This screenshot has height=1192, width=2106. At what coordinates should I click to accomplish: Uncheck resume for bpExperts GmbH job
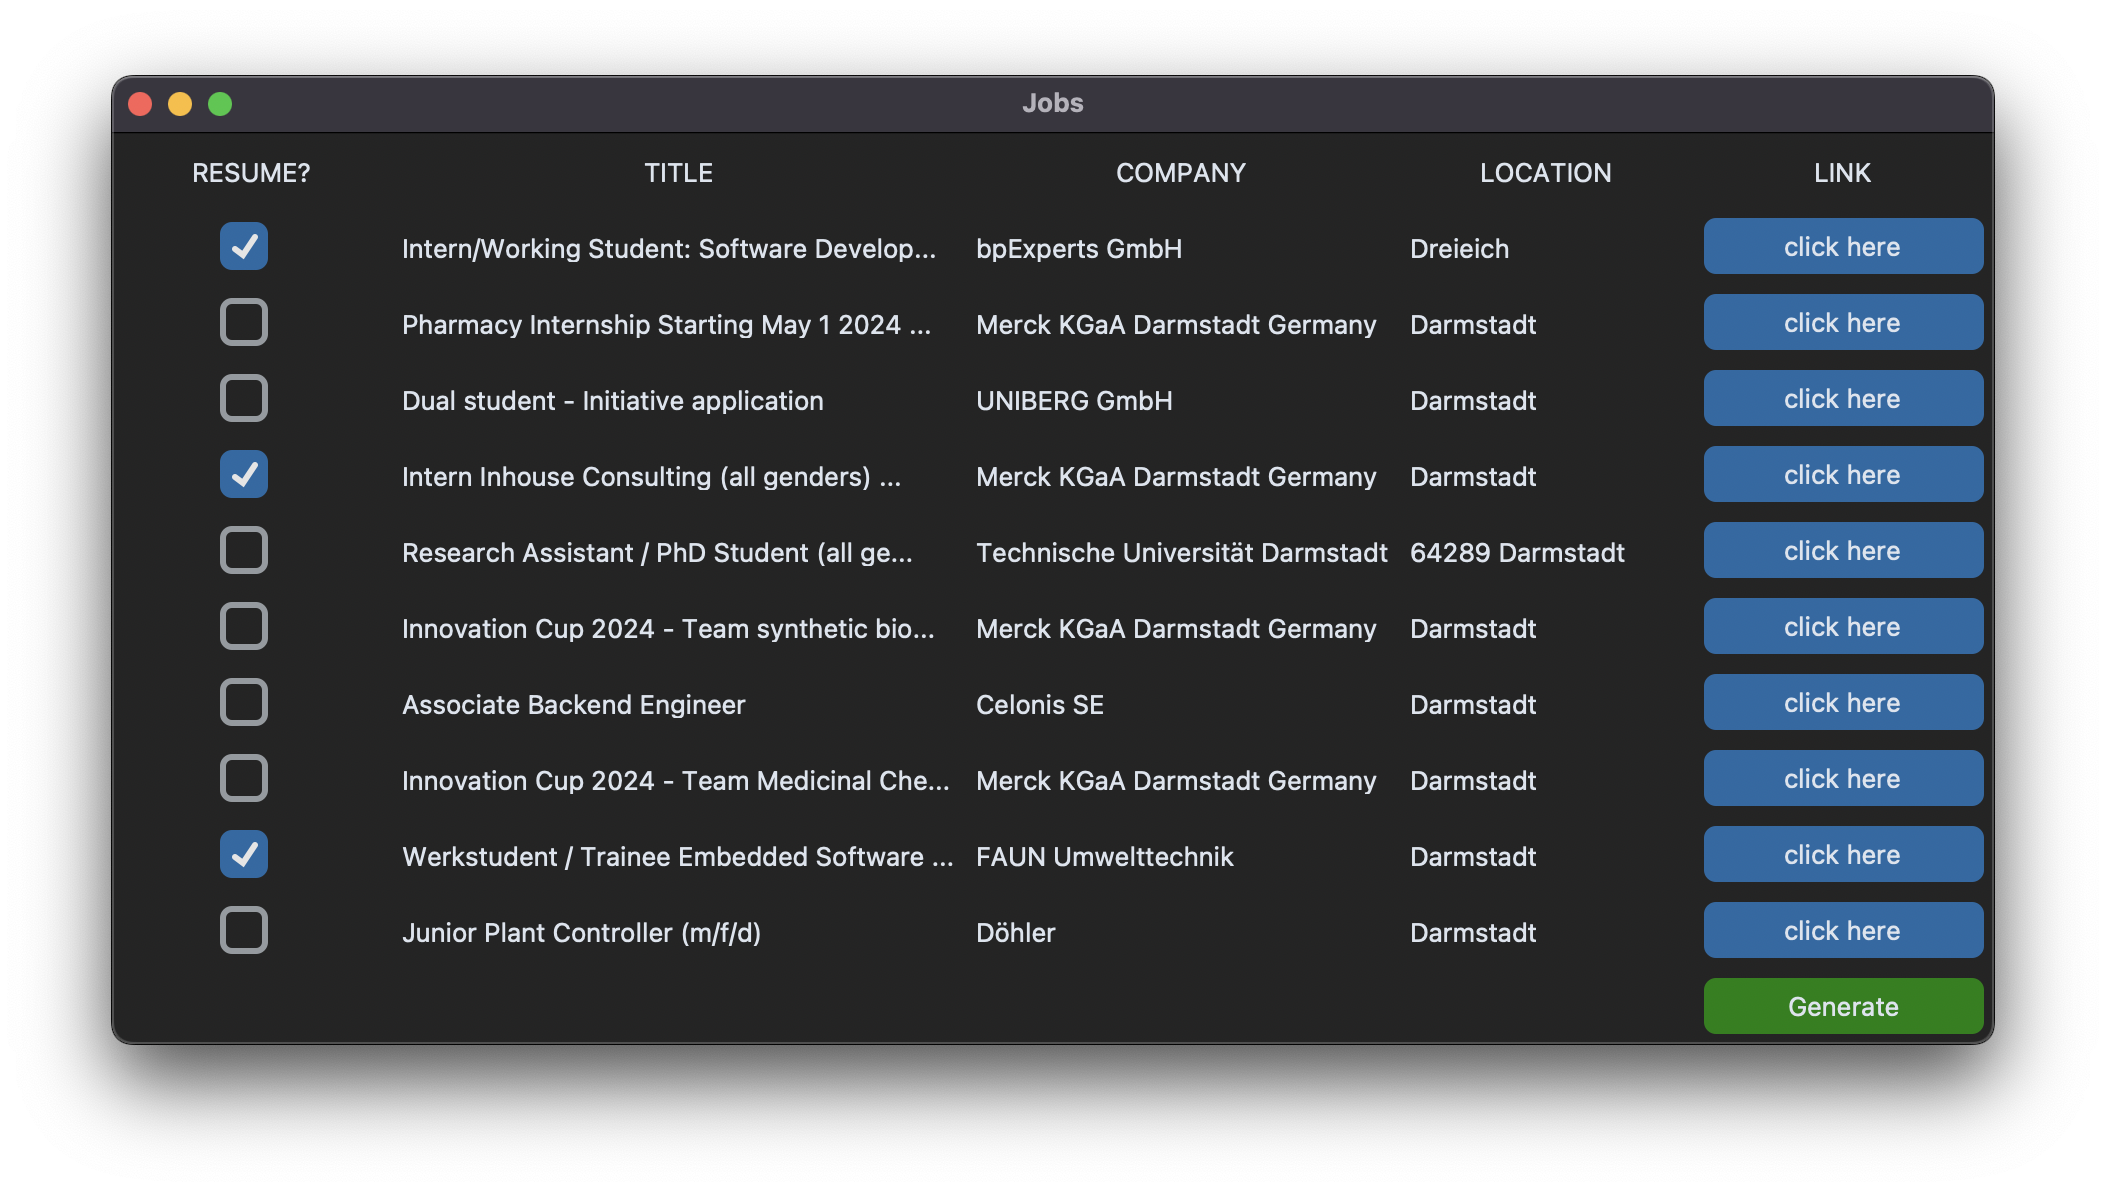click(x=244, y=246)
